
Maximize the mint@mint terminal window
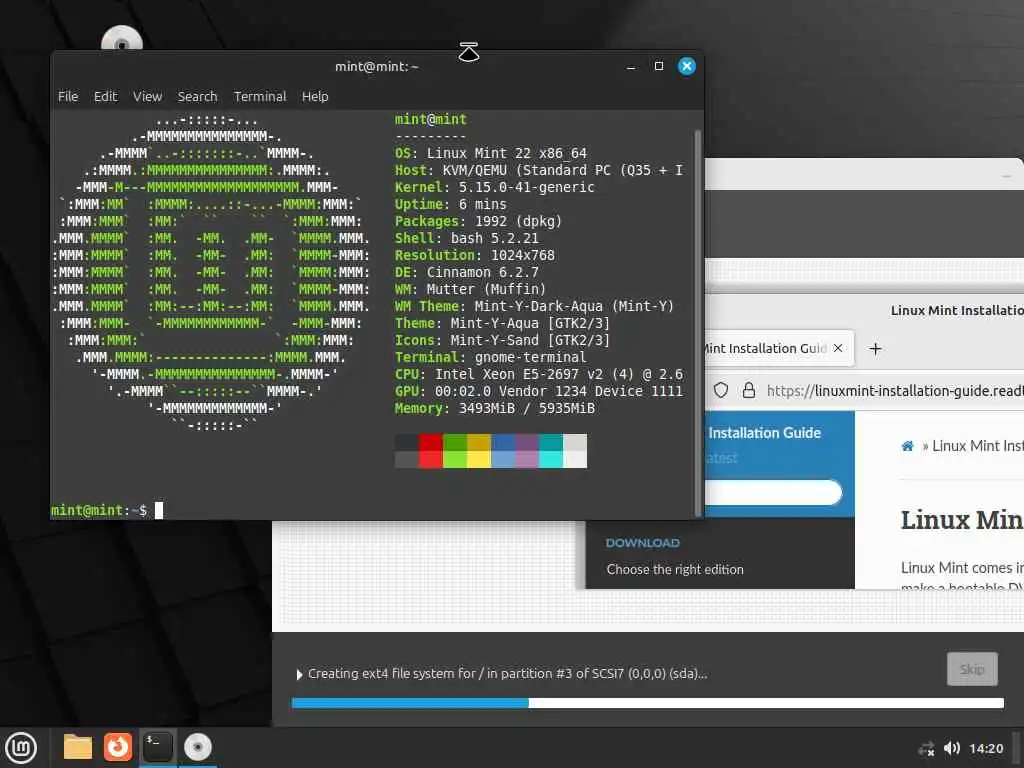pyautogui.click(x=659, y=67)
